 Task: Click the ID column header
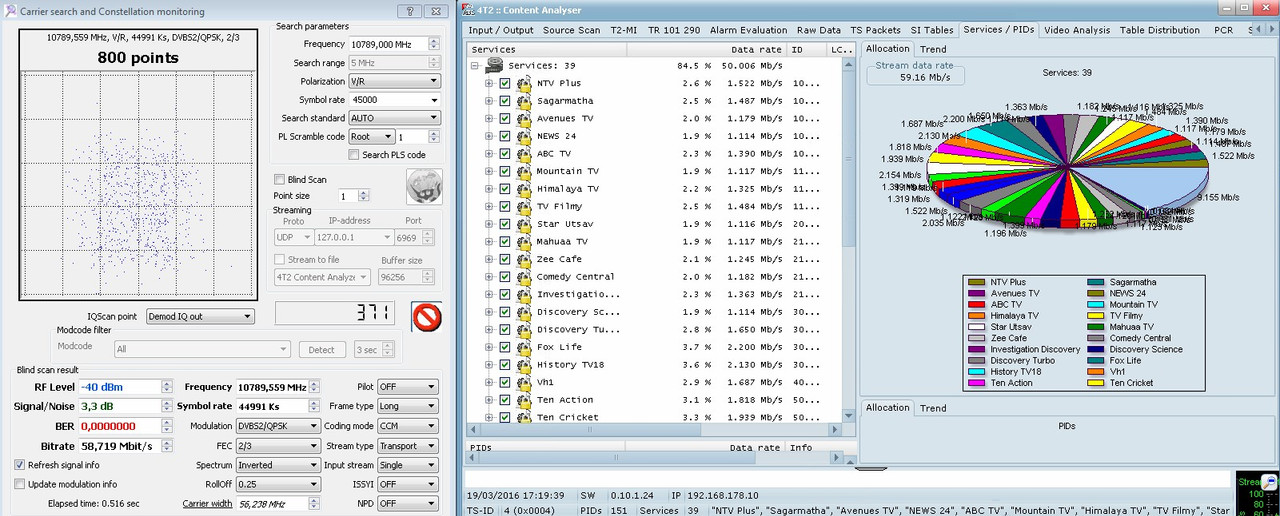tap(806, 49)
